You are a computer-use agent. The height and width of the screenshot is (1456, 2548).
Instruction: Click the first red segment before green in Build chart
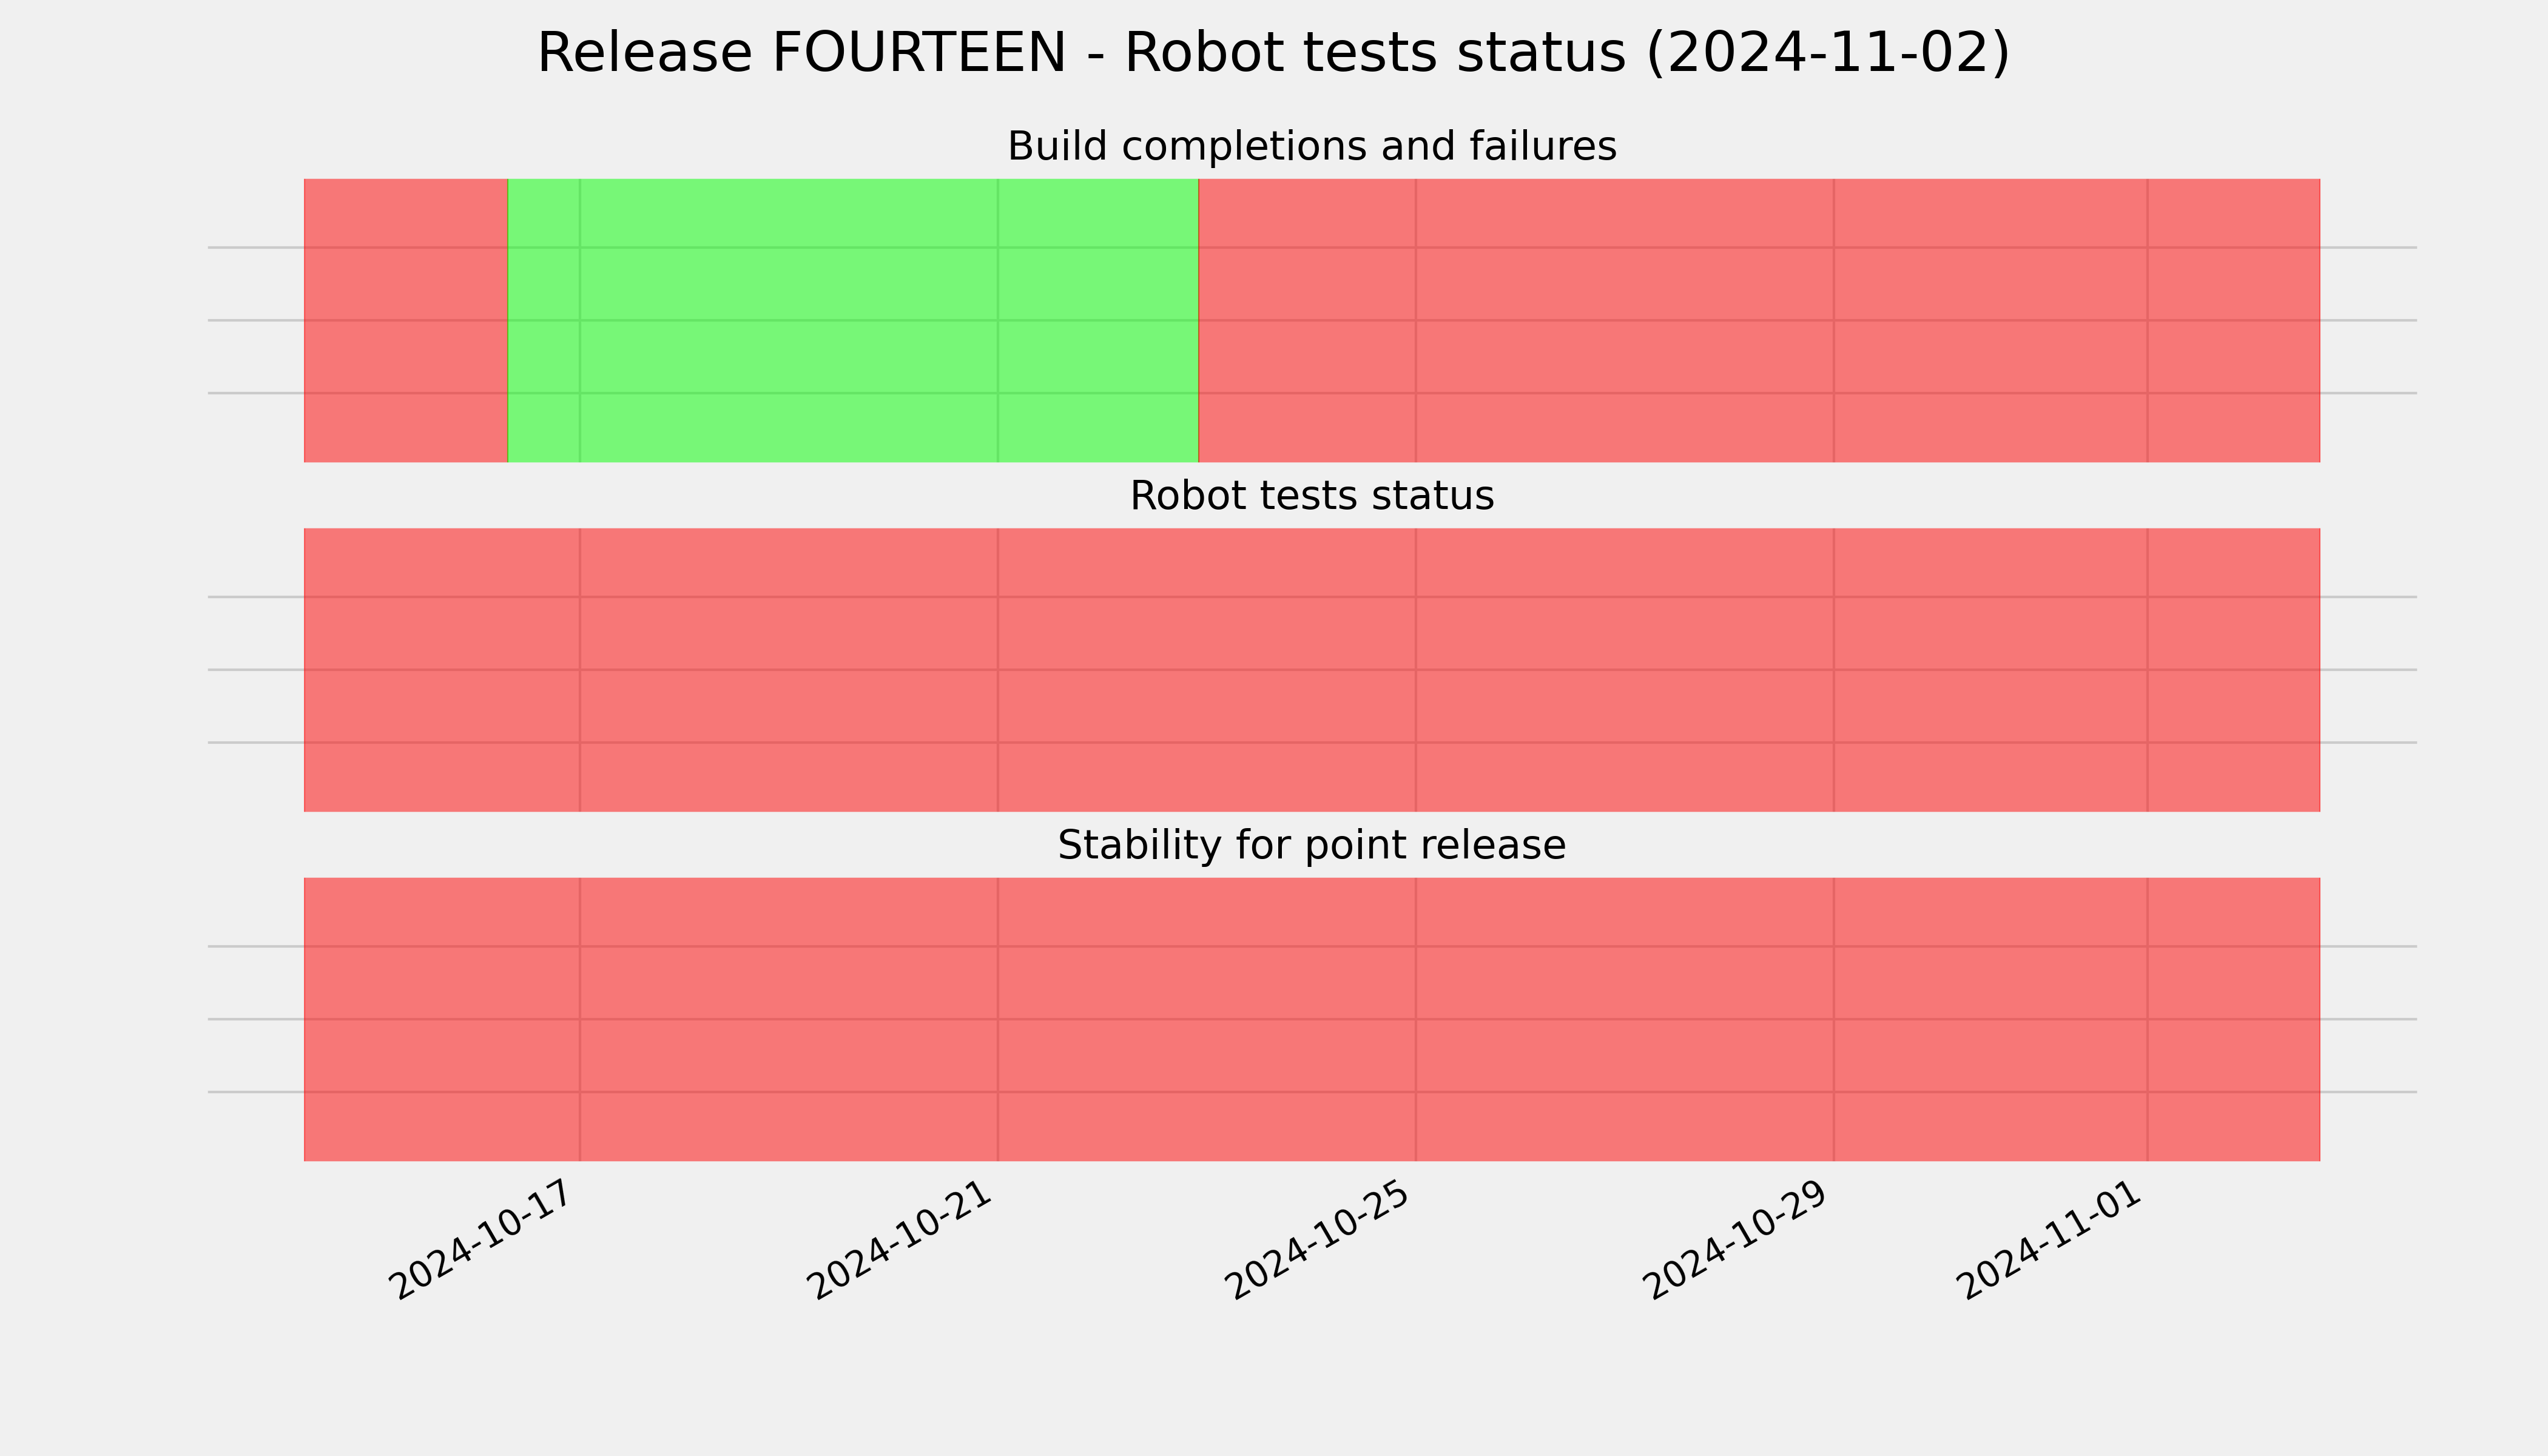pos(406,320)
